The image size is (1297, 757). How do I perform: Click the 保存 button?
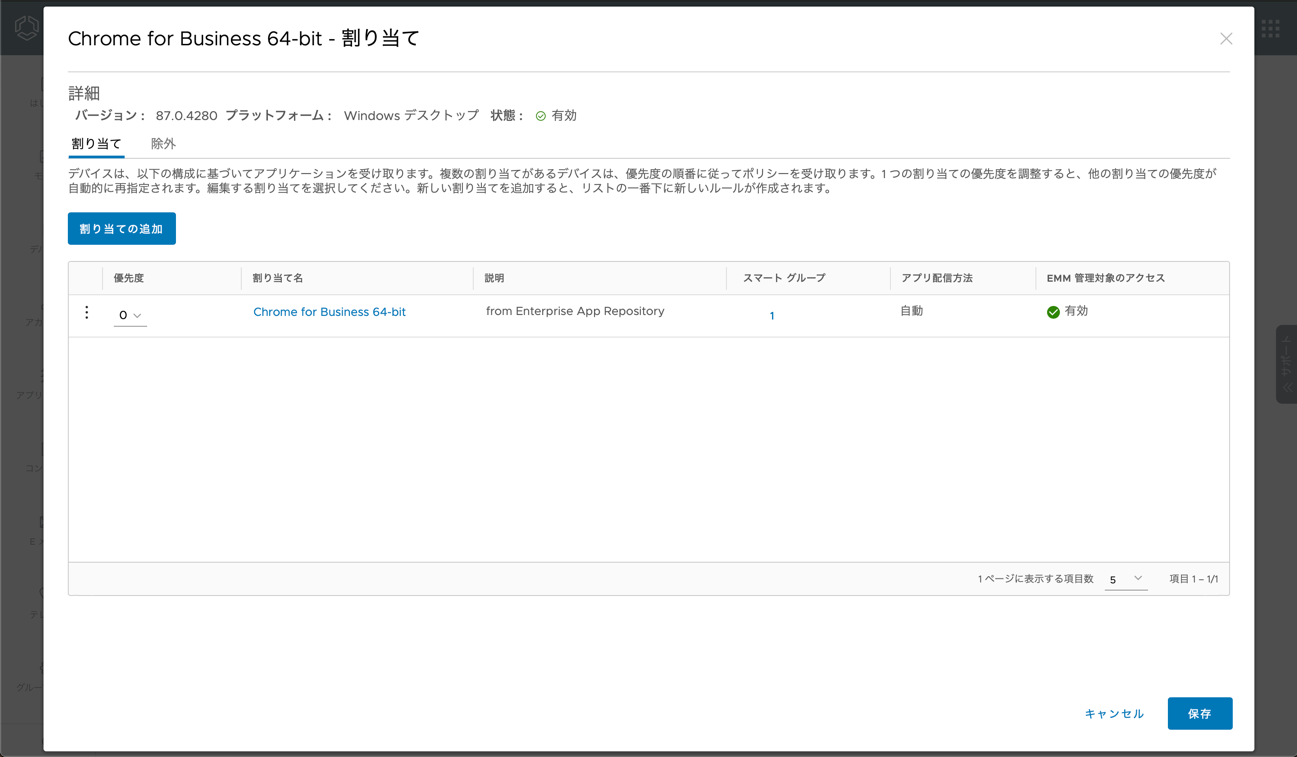pyautogui.click(x=1199, y=714)
